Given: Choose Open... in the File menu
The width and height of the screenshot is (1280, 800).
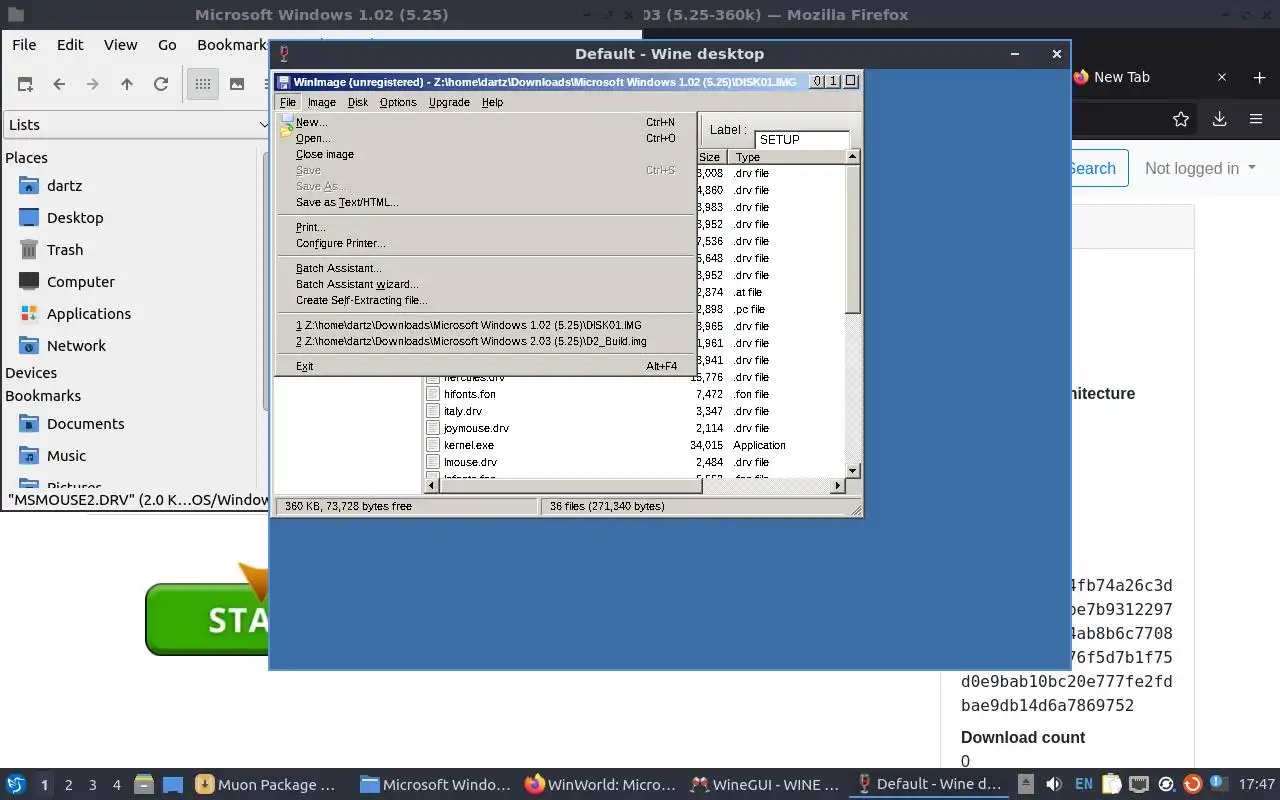Looking at the screenshot, I should pos(485,138).
